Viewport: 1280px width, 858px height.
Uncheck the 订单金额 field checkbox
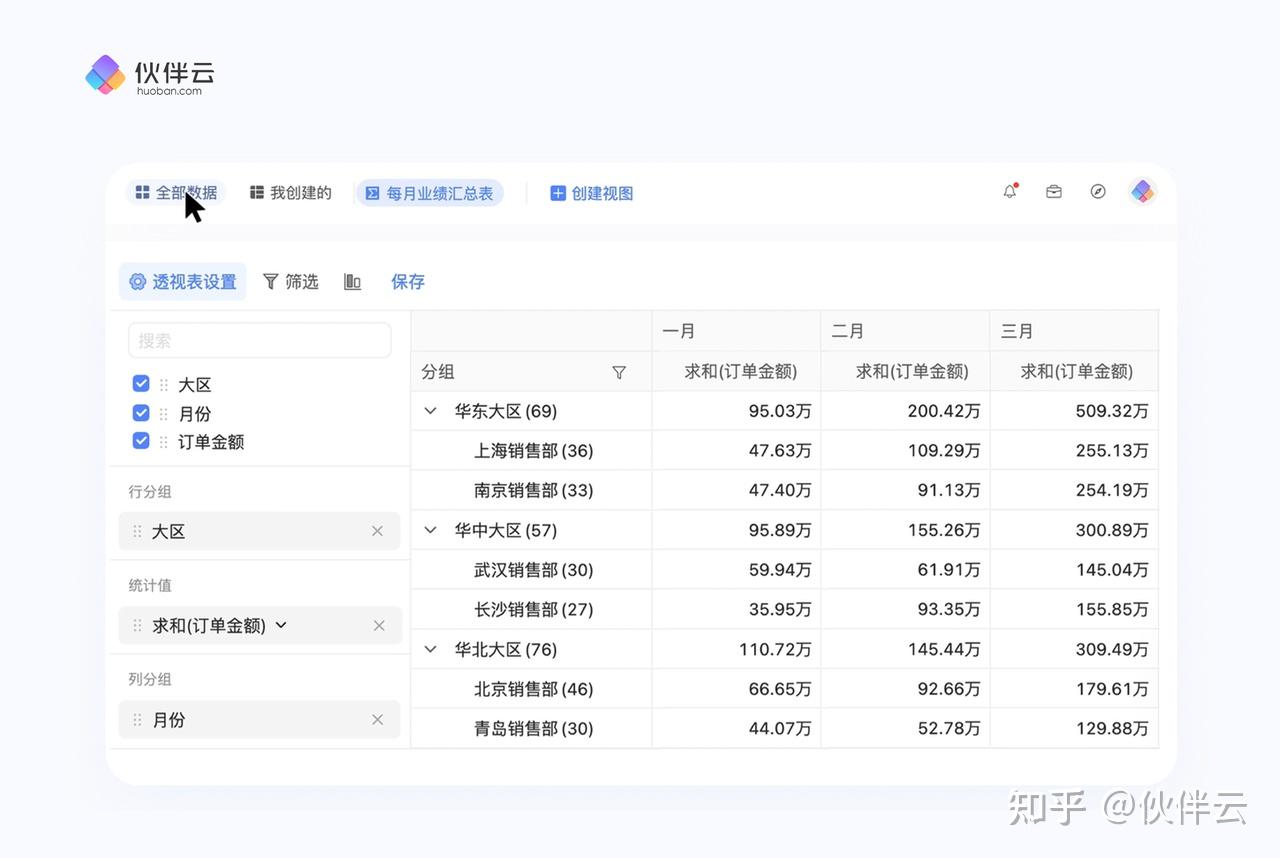[141, 441]
